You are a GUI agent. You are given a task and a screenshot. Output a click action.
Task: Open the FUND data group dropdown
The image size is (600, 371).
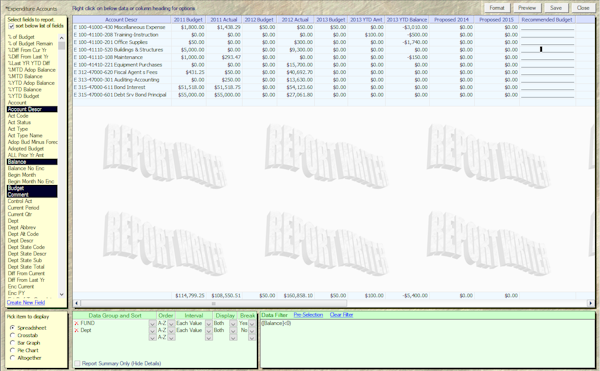click(152, 324)
